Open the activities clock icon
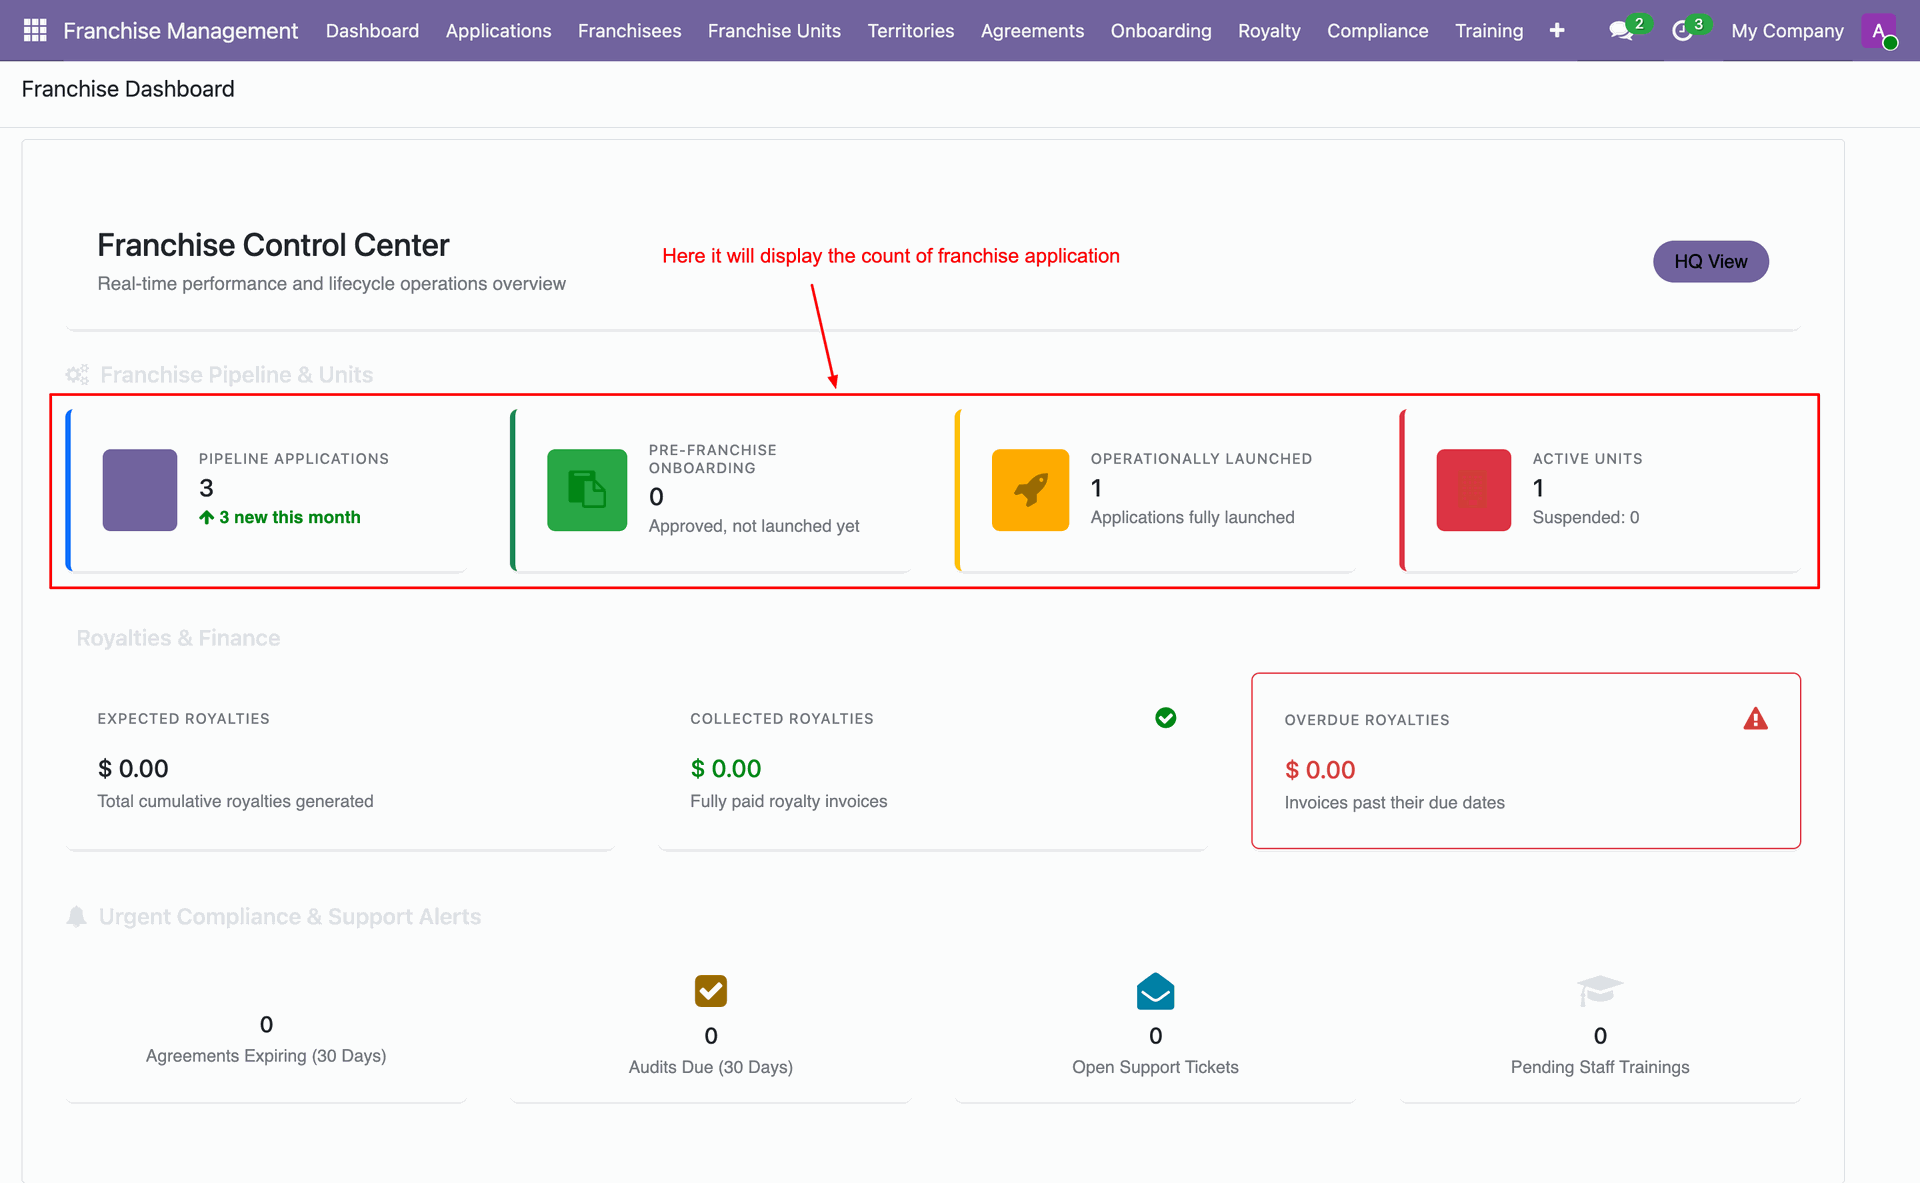Viewport: 1920px width, 1183px height. pos(1682,31)
